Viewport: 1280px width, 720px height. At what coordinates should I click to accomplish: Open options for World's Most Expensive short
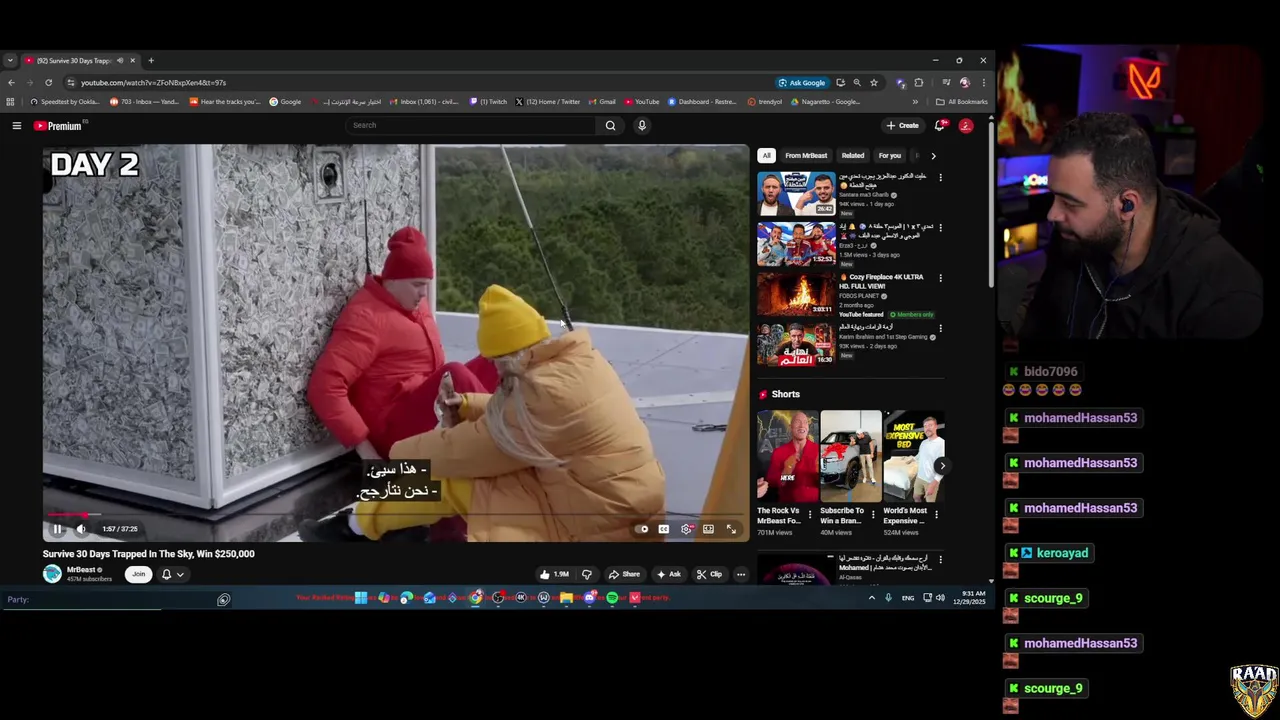937,515
